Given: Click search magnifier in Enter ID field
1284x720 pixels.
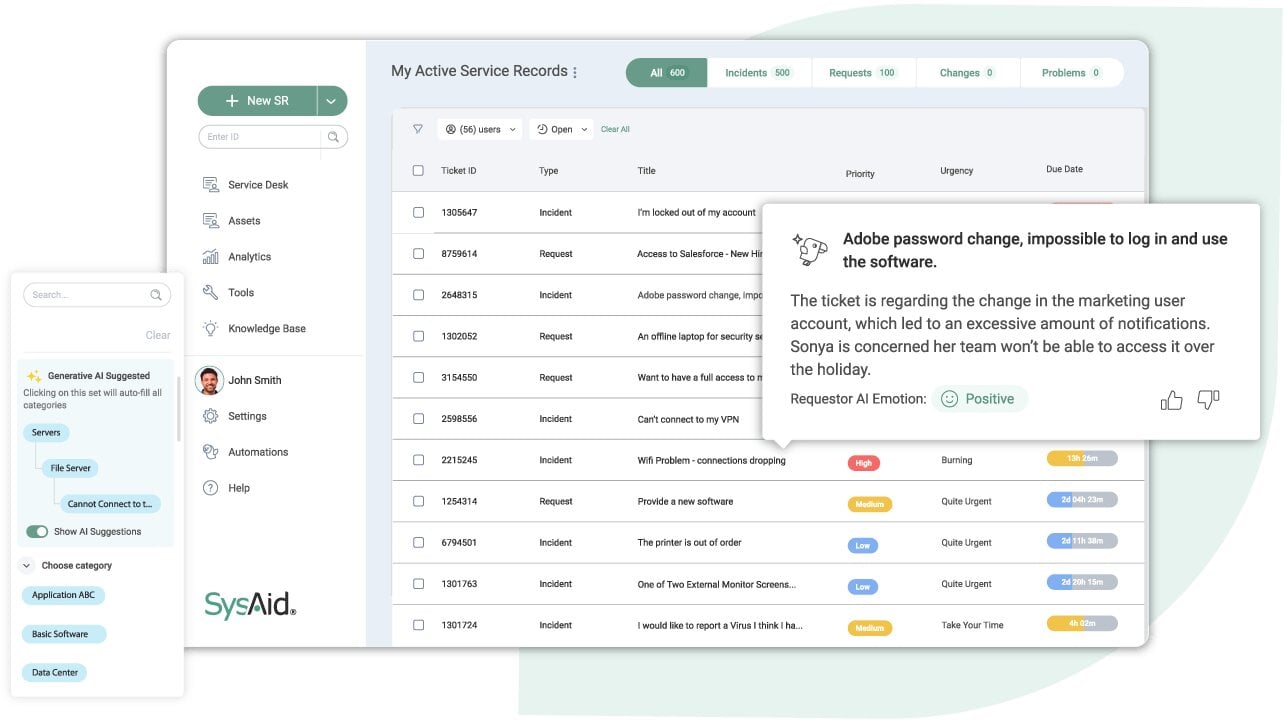Looking at the screenshot, I should (334, 137).
